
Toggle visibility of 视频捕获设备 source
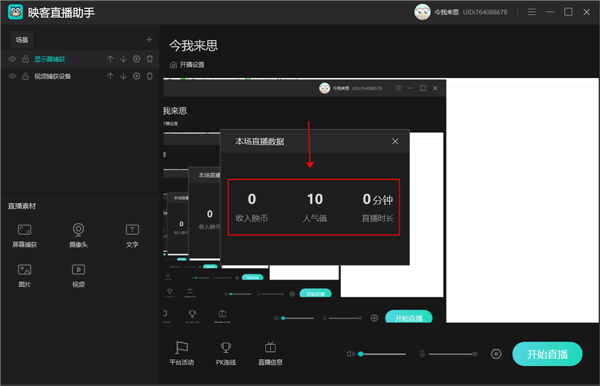tap(13, 76)
